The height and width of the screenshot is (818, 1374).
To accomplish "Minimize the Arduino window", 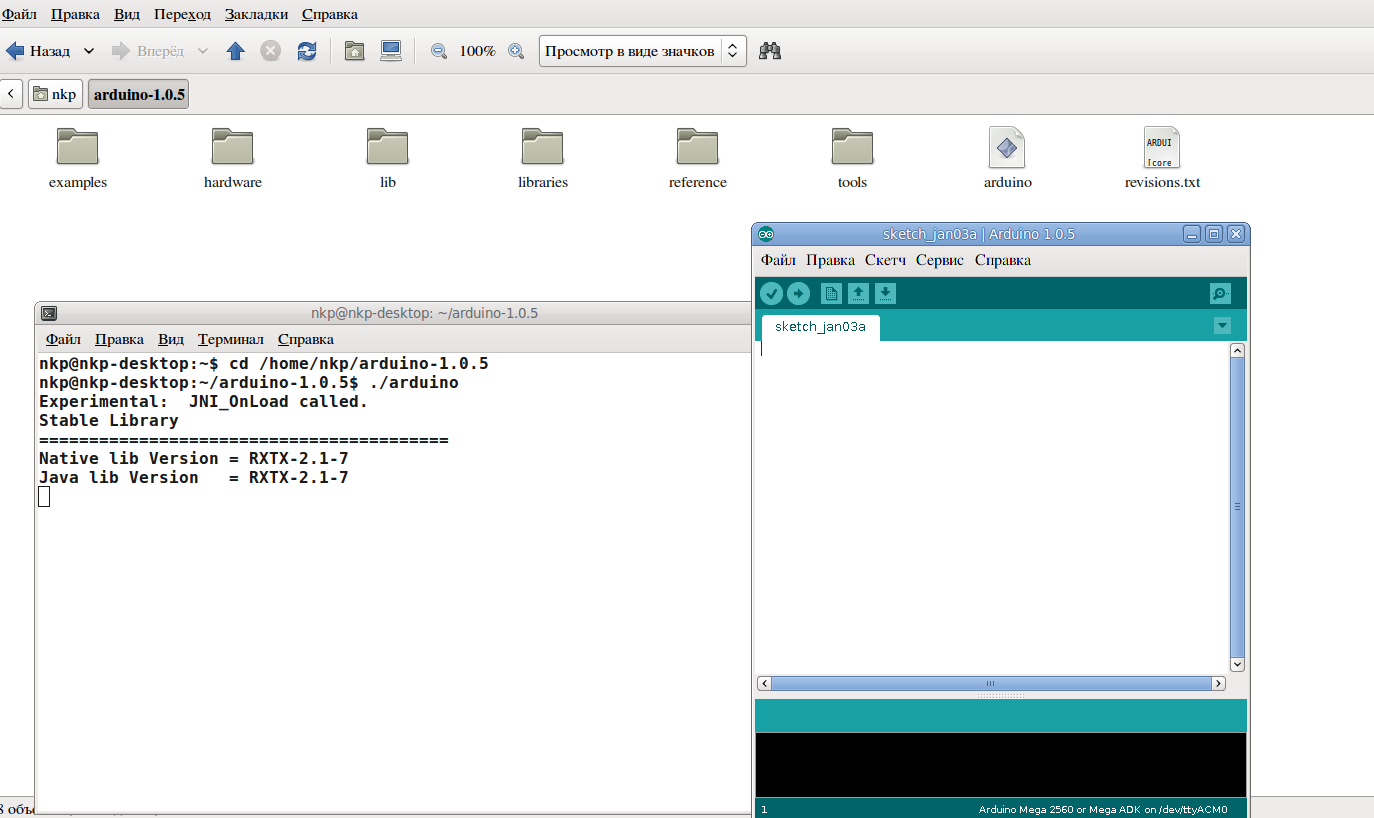I will point(1192,234).
